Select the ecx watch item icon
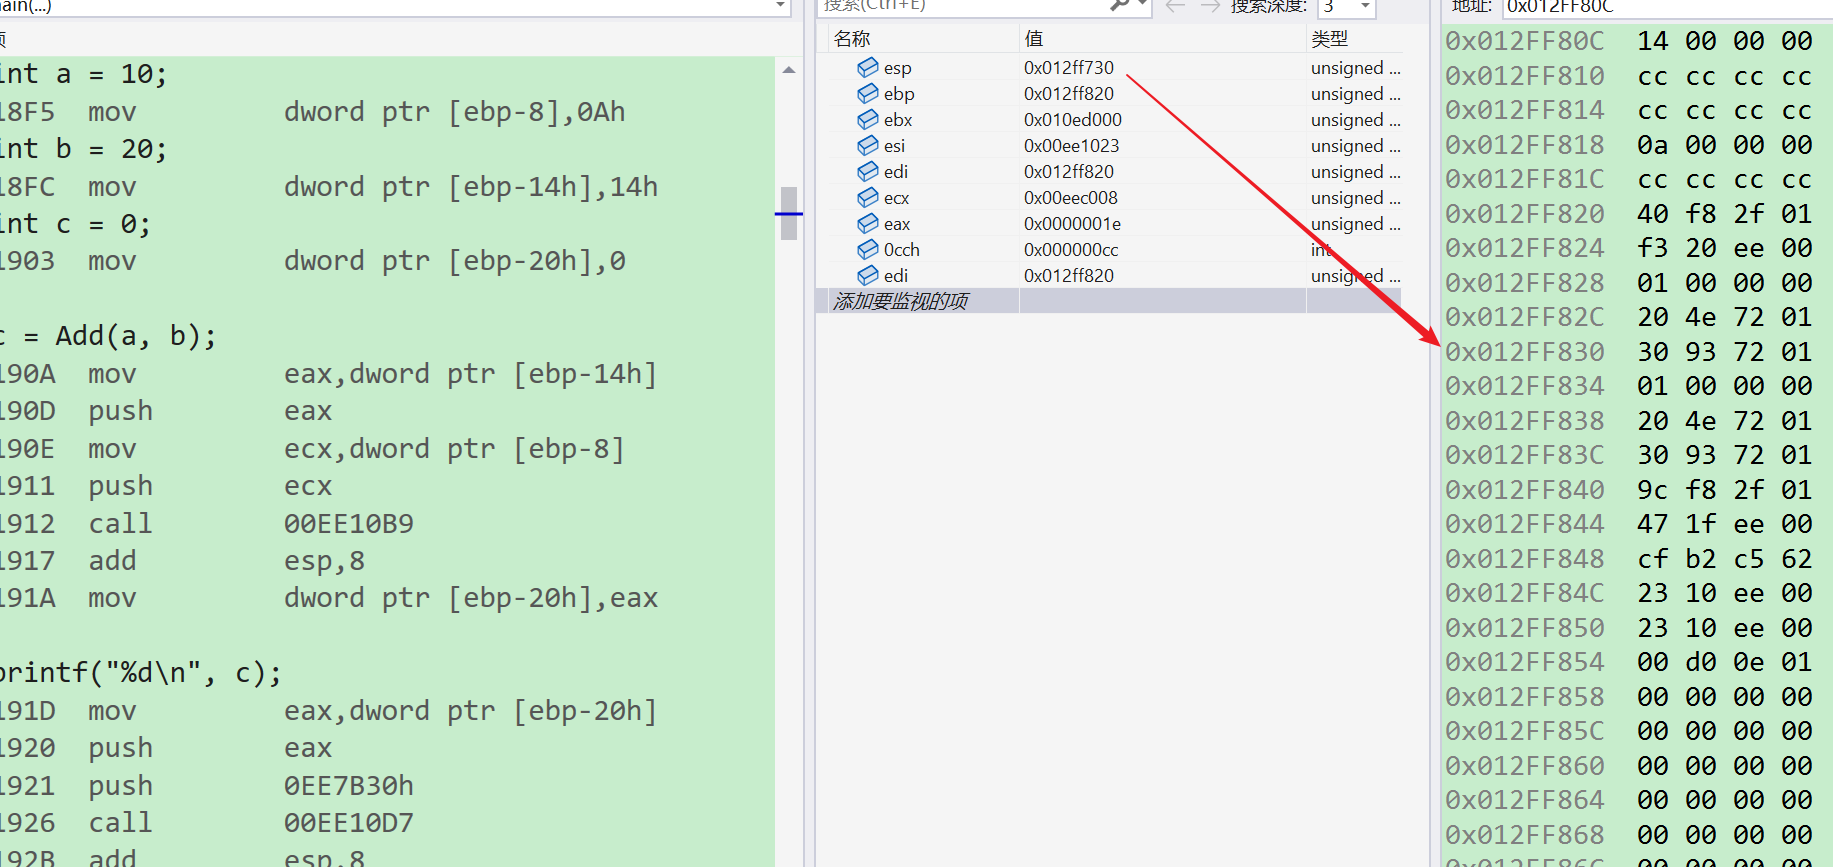This screenshot has width=1833, height=867. click(x=867, y=197)
